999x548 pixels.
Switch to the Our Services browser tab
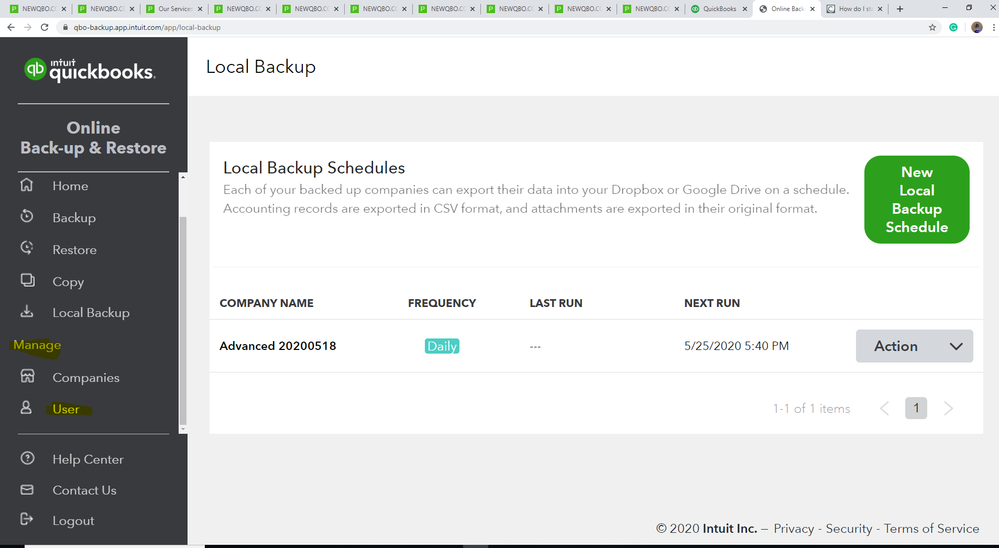(173, 9)
